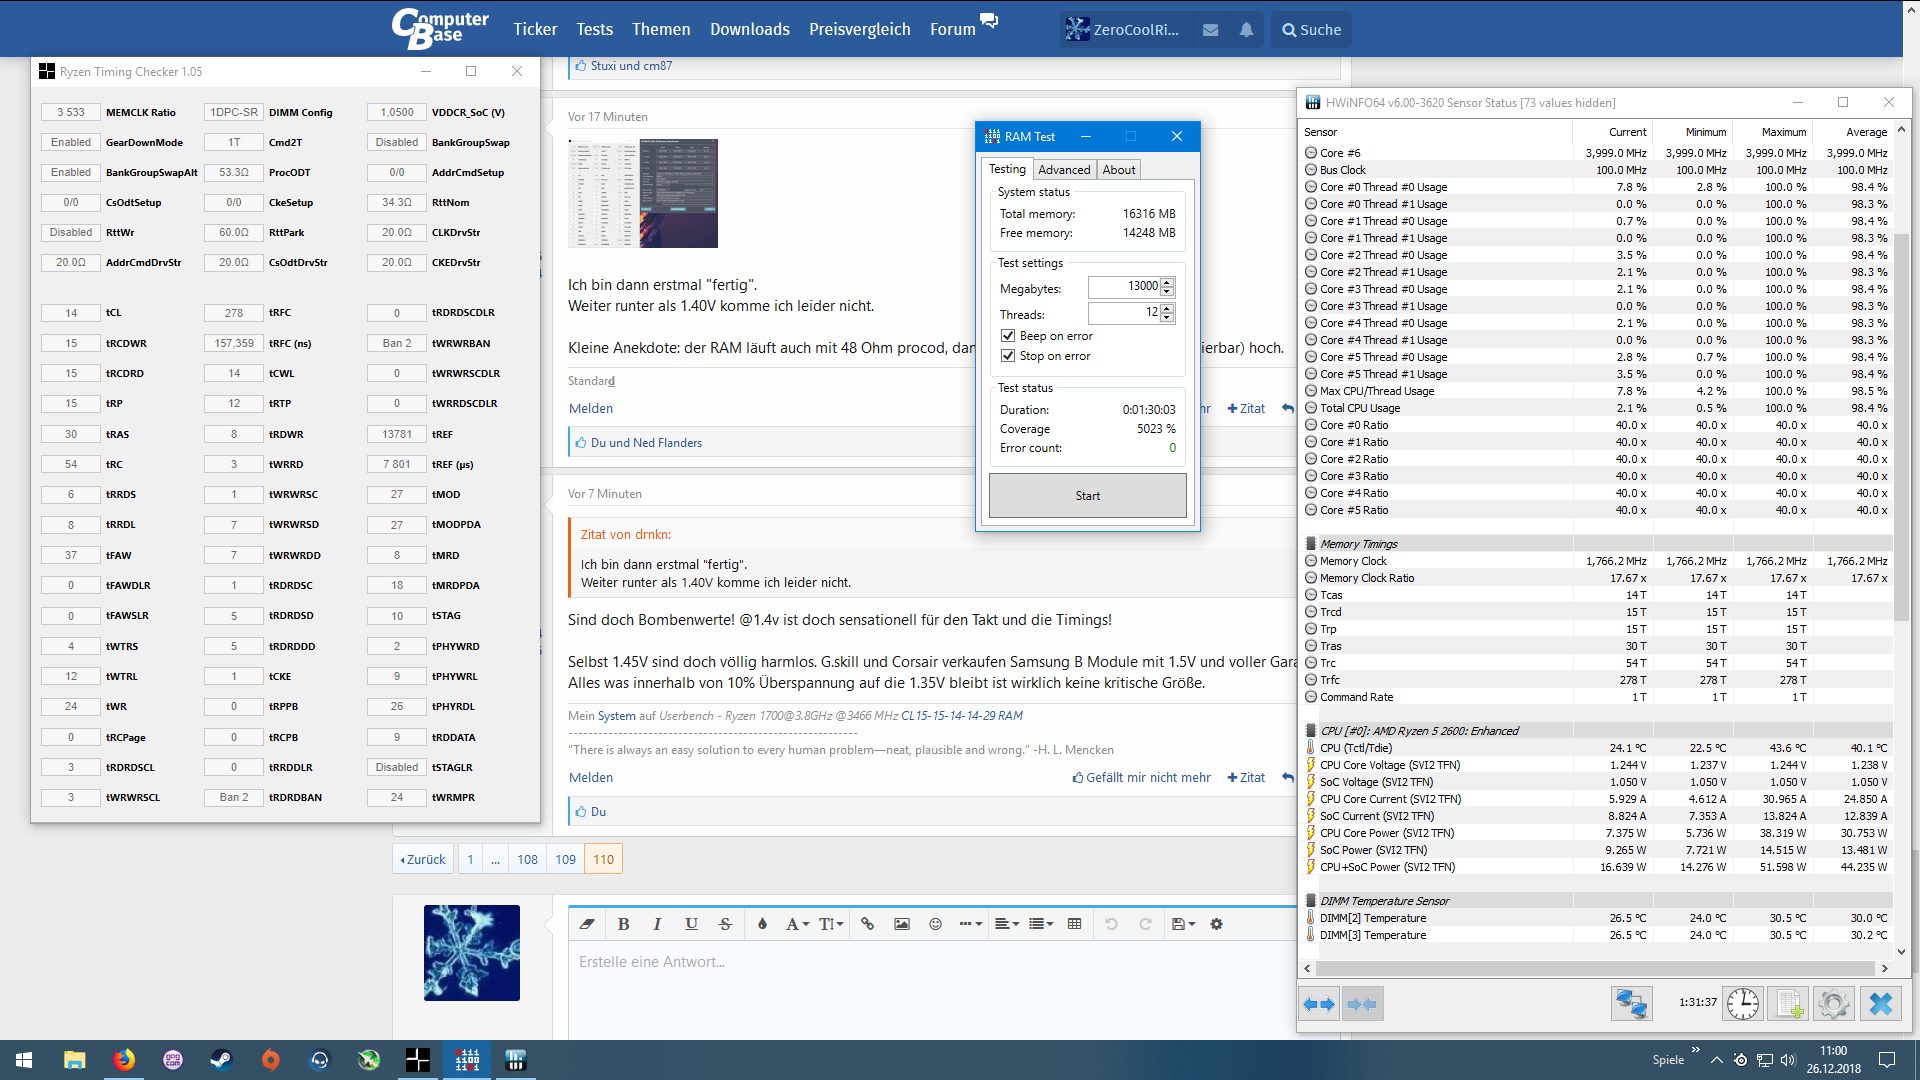Image resolution: width=1920 pixels, height=1080 pixels.
Task: Open ComputerBase notifications bell icon
Action: (1246, 30)
